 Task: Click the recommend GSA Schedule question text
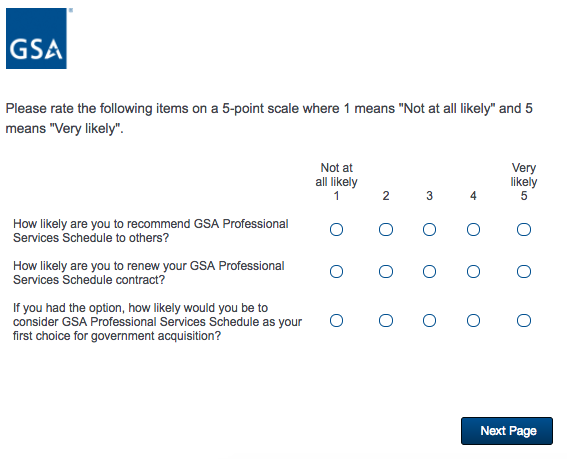(151, 231)
